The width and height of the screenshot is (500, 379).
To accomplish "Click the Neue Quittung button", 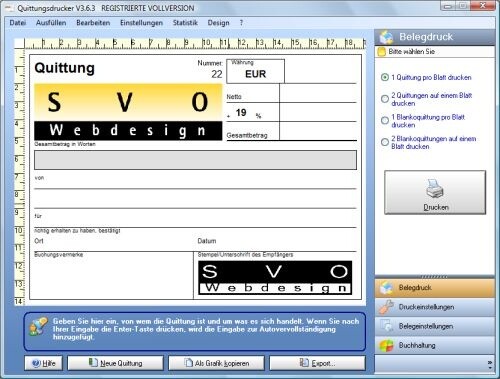I will (x=115, y=363).
